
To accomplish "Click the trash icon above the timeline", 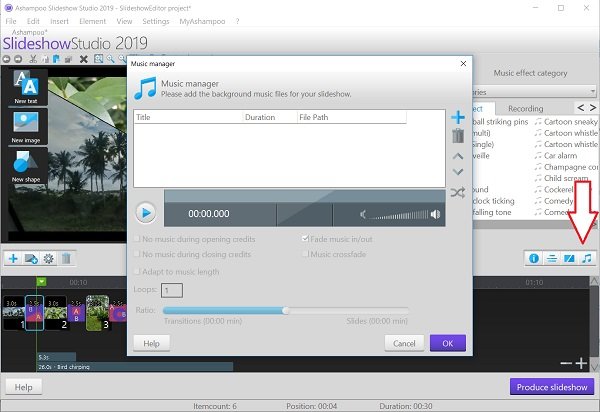I will (x=66, y=259).
